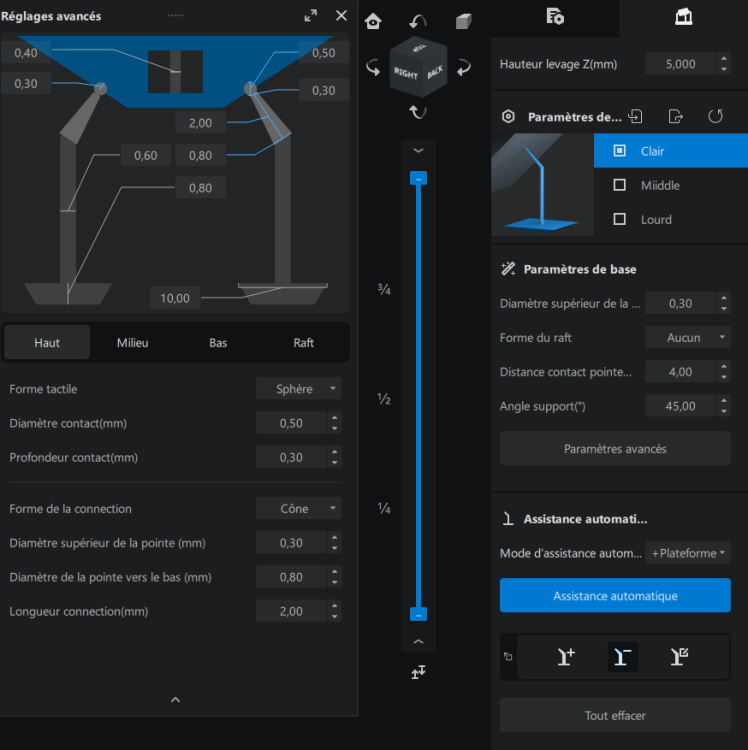Image resolution: width=748 pixels, height=750 pixels.
Task: Switch to the Raft tab
Action: pos(303,342)
